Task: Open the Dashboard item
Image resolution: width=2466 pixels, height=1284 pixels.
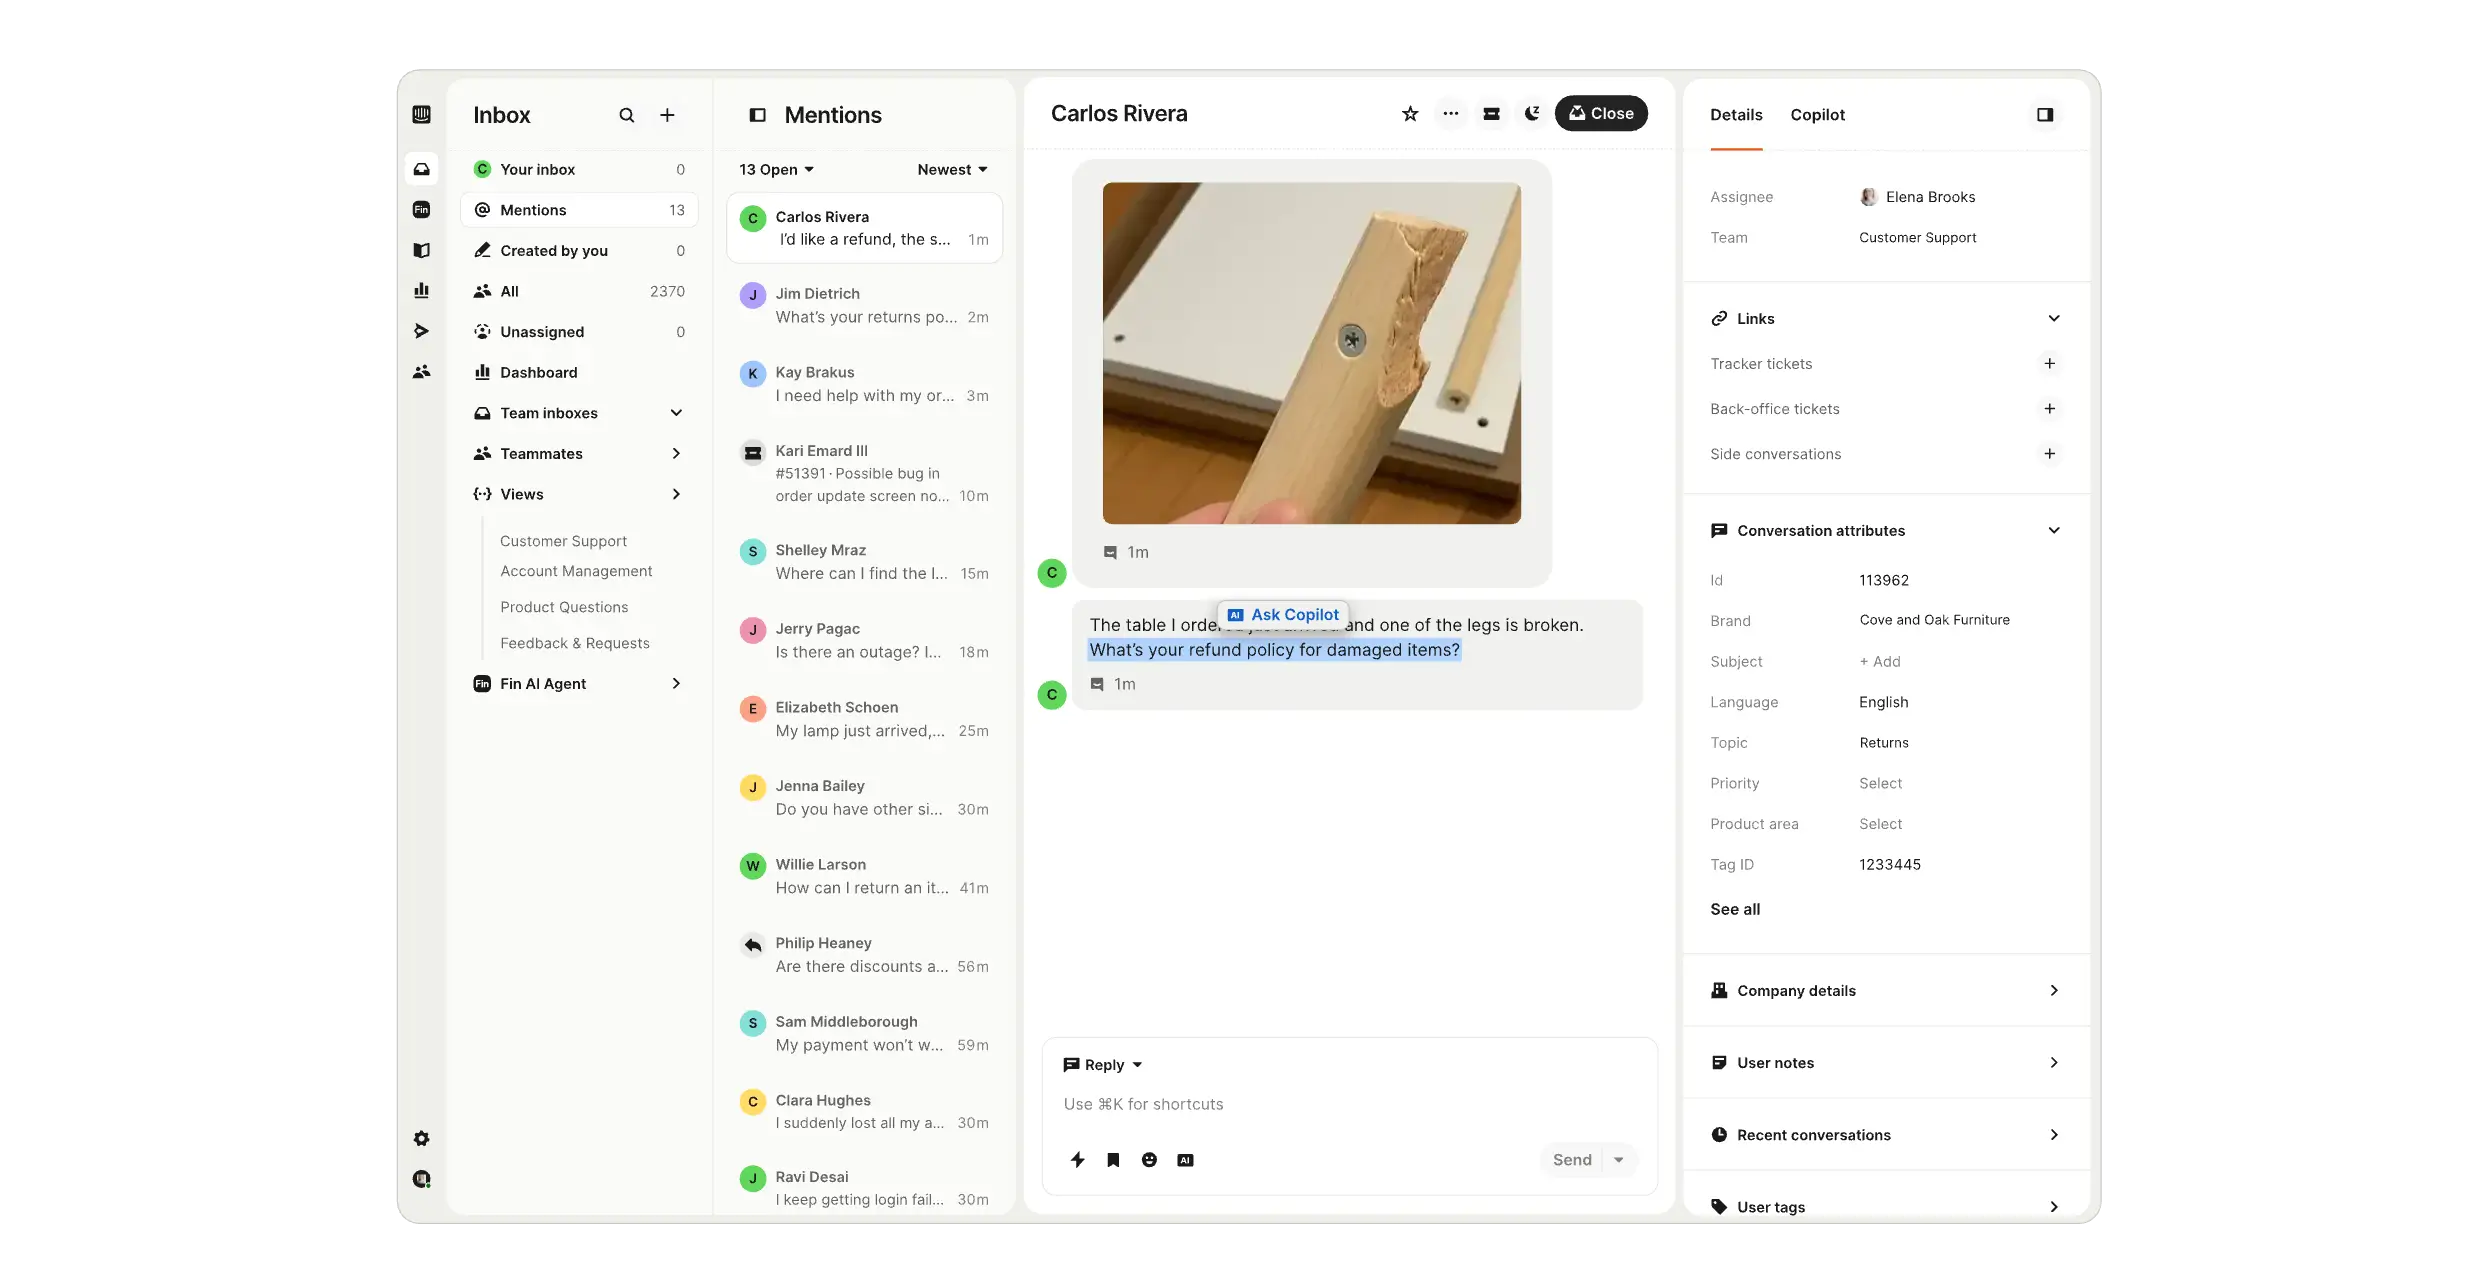Action: click(579, 372)
